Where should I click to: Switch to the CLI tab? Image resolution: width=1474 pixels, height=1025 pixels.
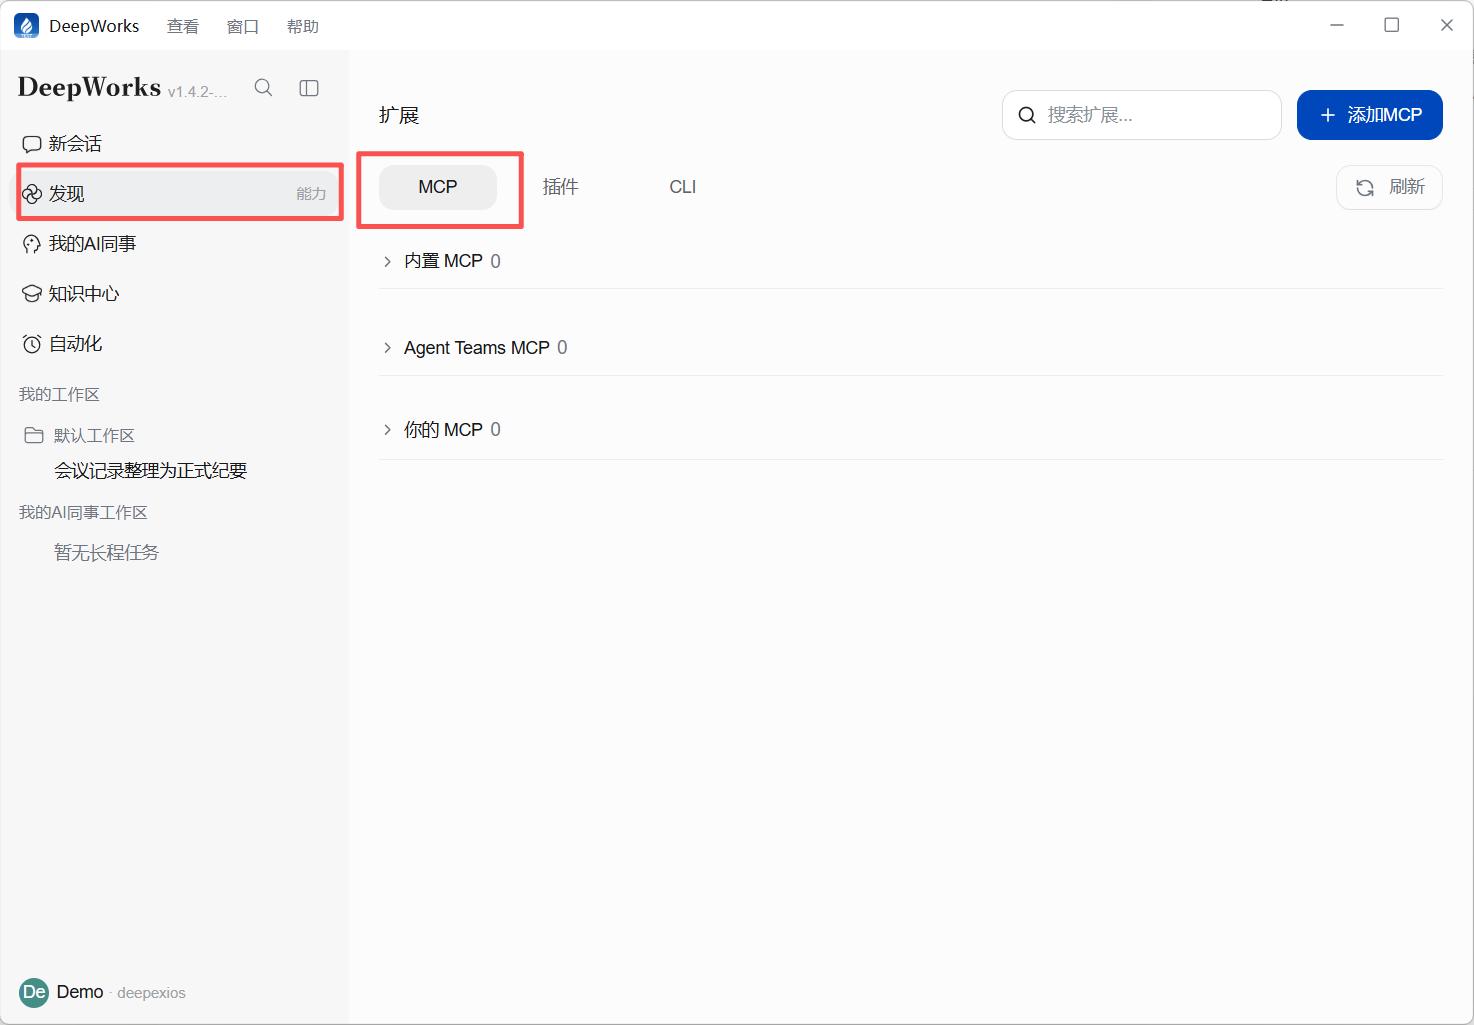click(x=683, y=187)
